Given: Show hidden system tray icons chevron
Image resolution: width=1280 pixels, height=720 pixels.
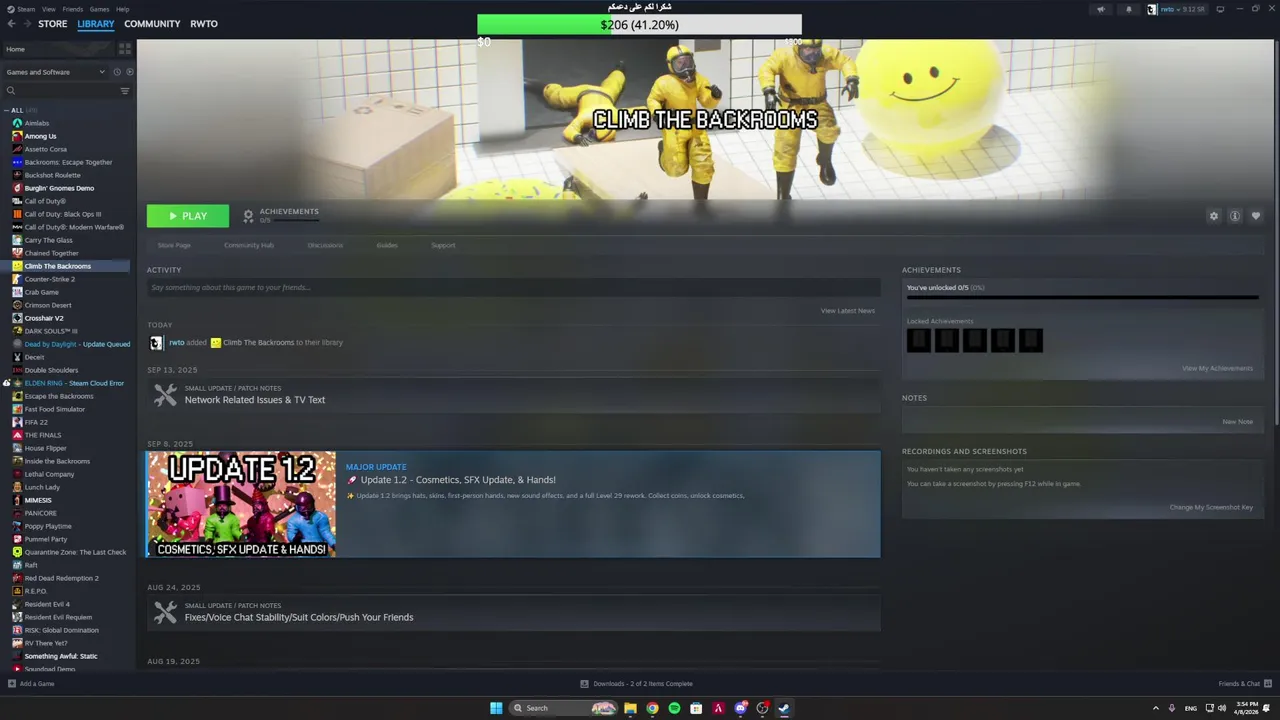Looking at the screenshot, I should point(1156,708).
